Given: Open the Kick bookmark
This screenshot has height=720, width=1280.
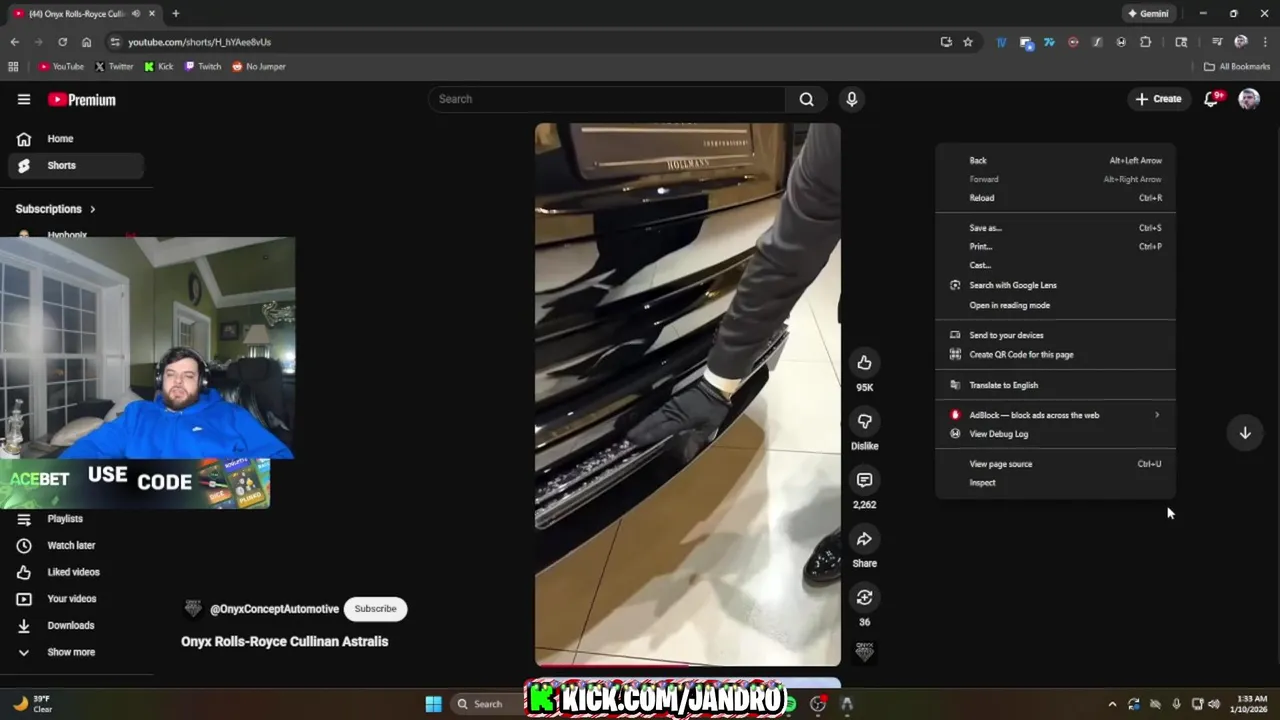Looking at the screenshot, I should pos(159,67).
